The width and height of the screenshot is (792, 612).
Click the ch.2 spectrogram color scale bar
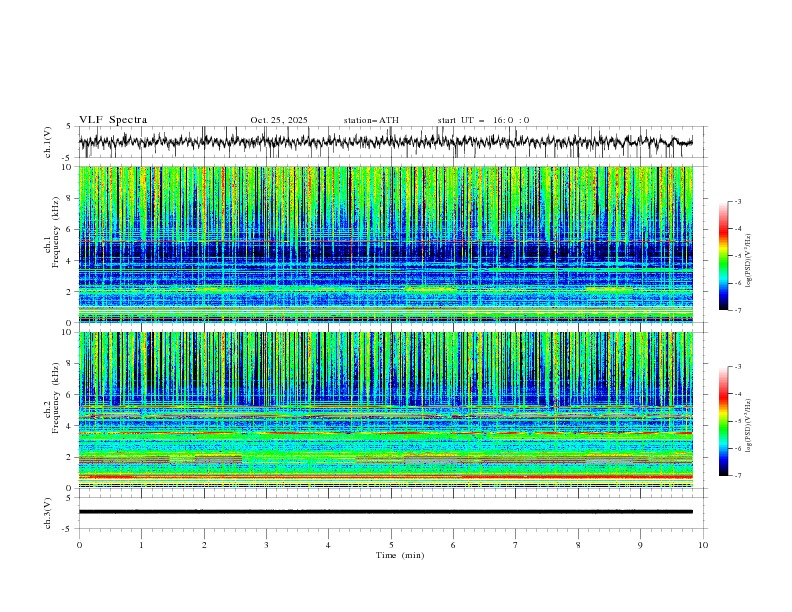point(723,421)
